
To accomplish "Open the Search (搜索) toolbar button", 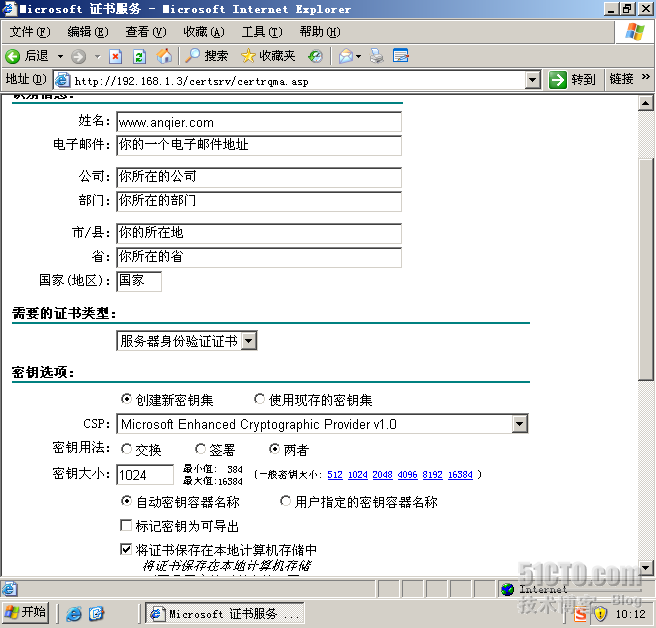I will point(207,56).
